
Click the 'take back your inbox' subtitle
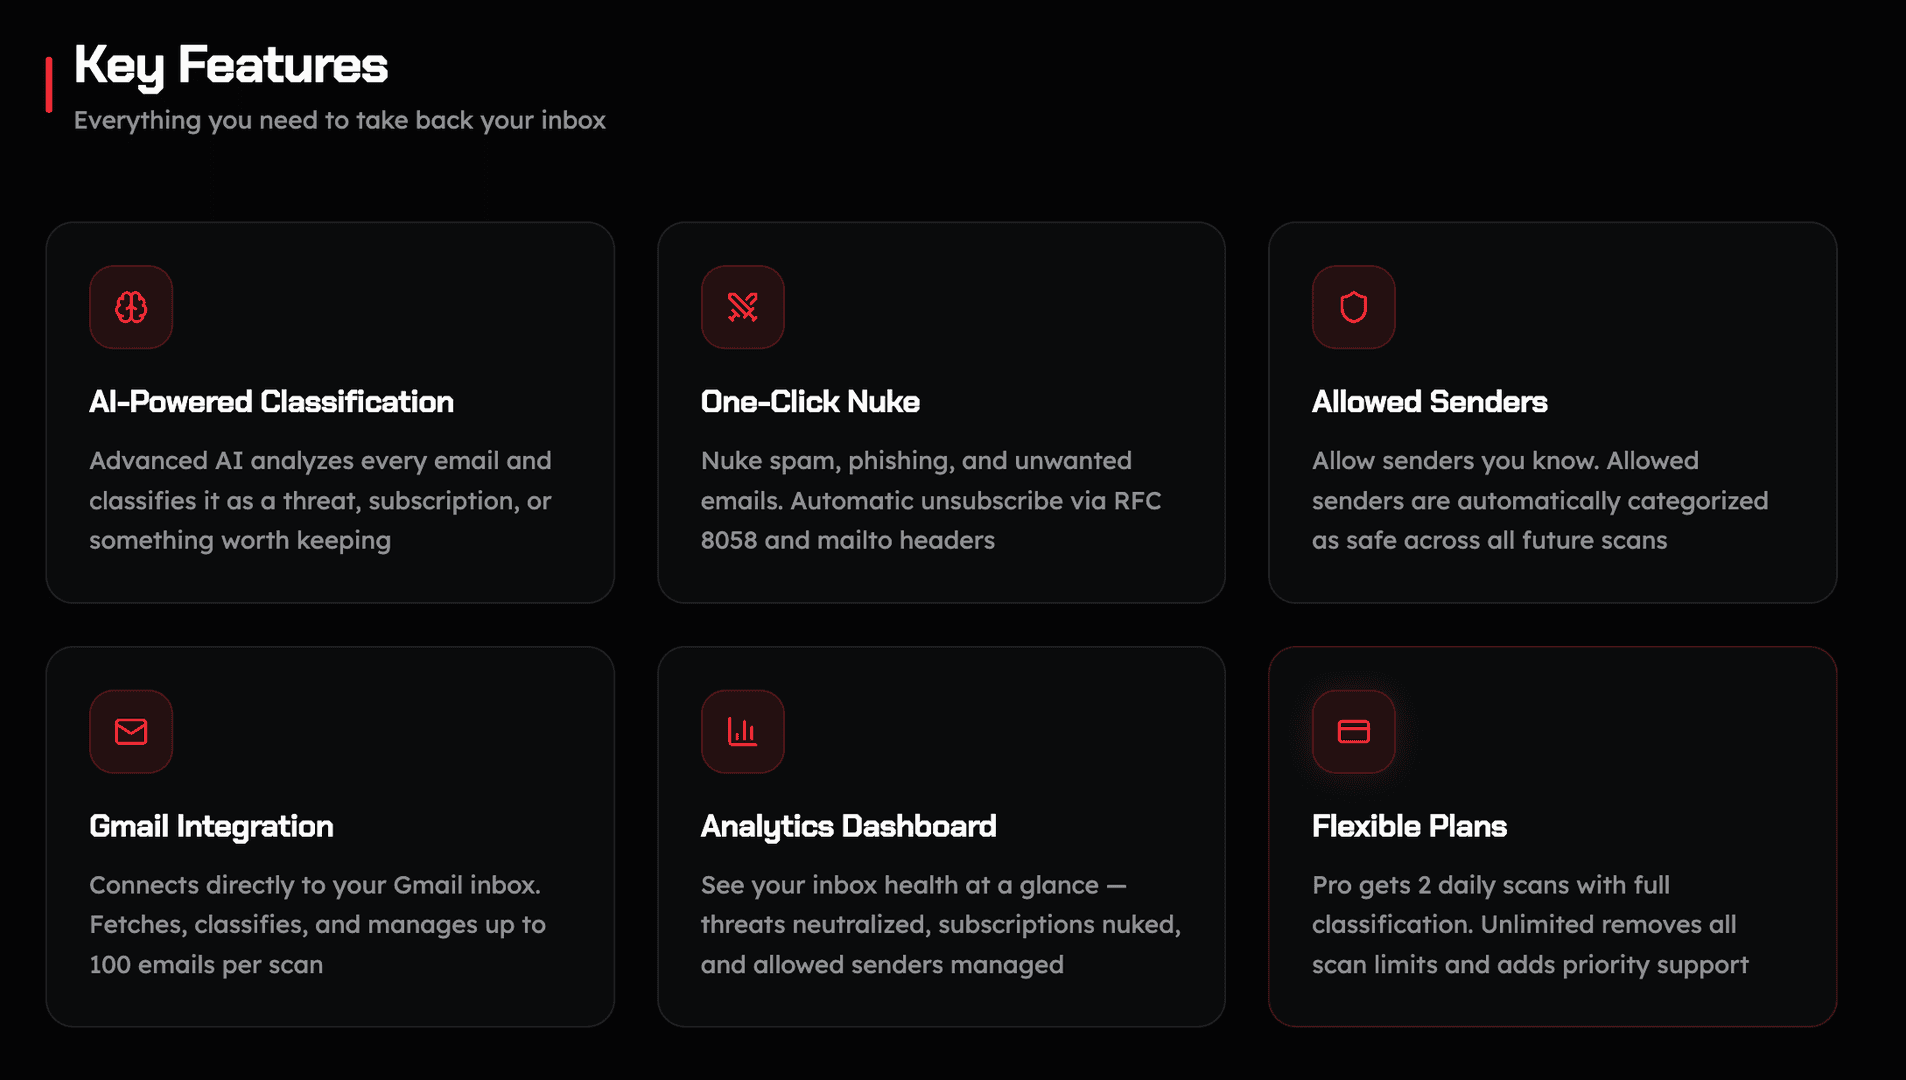click(x=339, y=121)
